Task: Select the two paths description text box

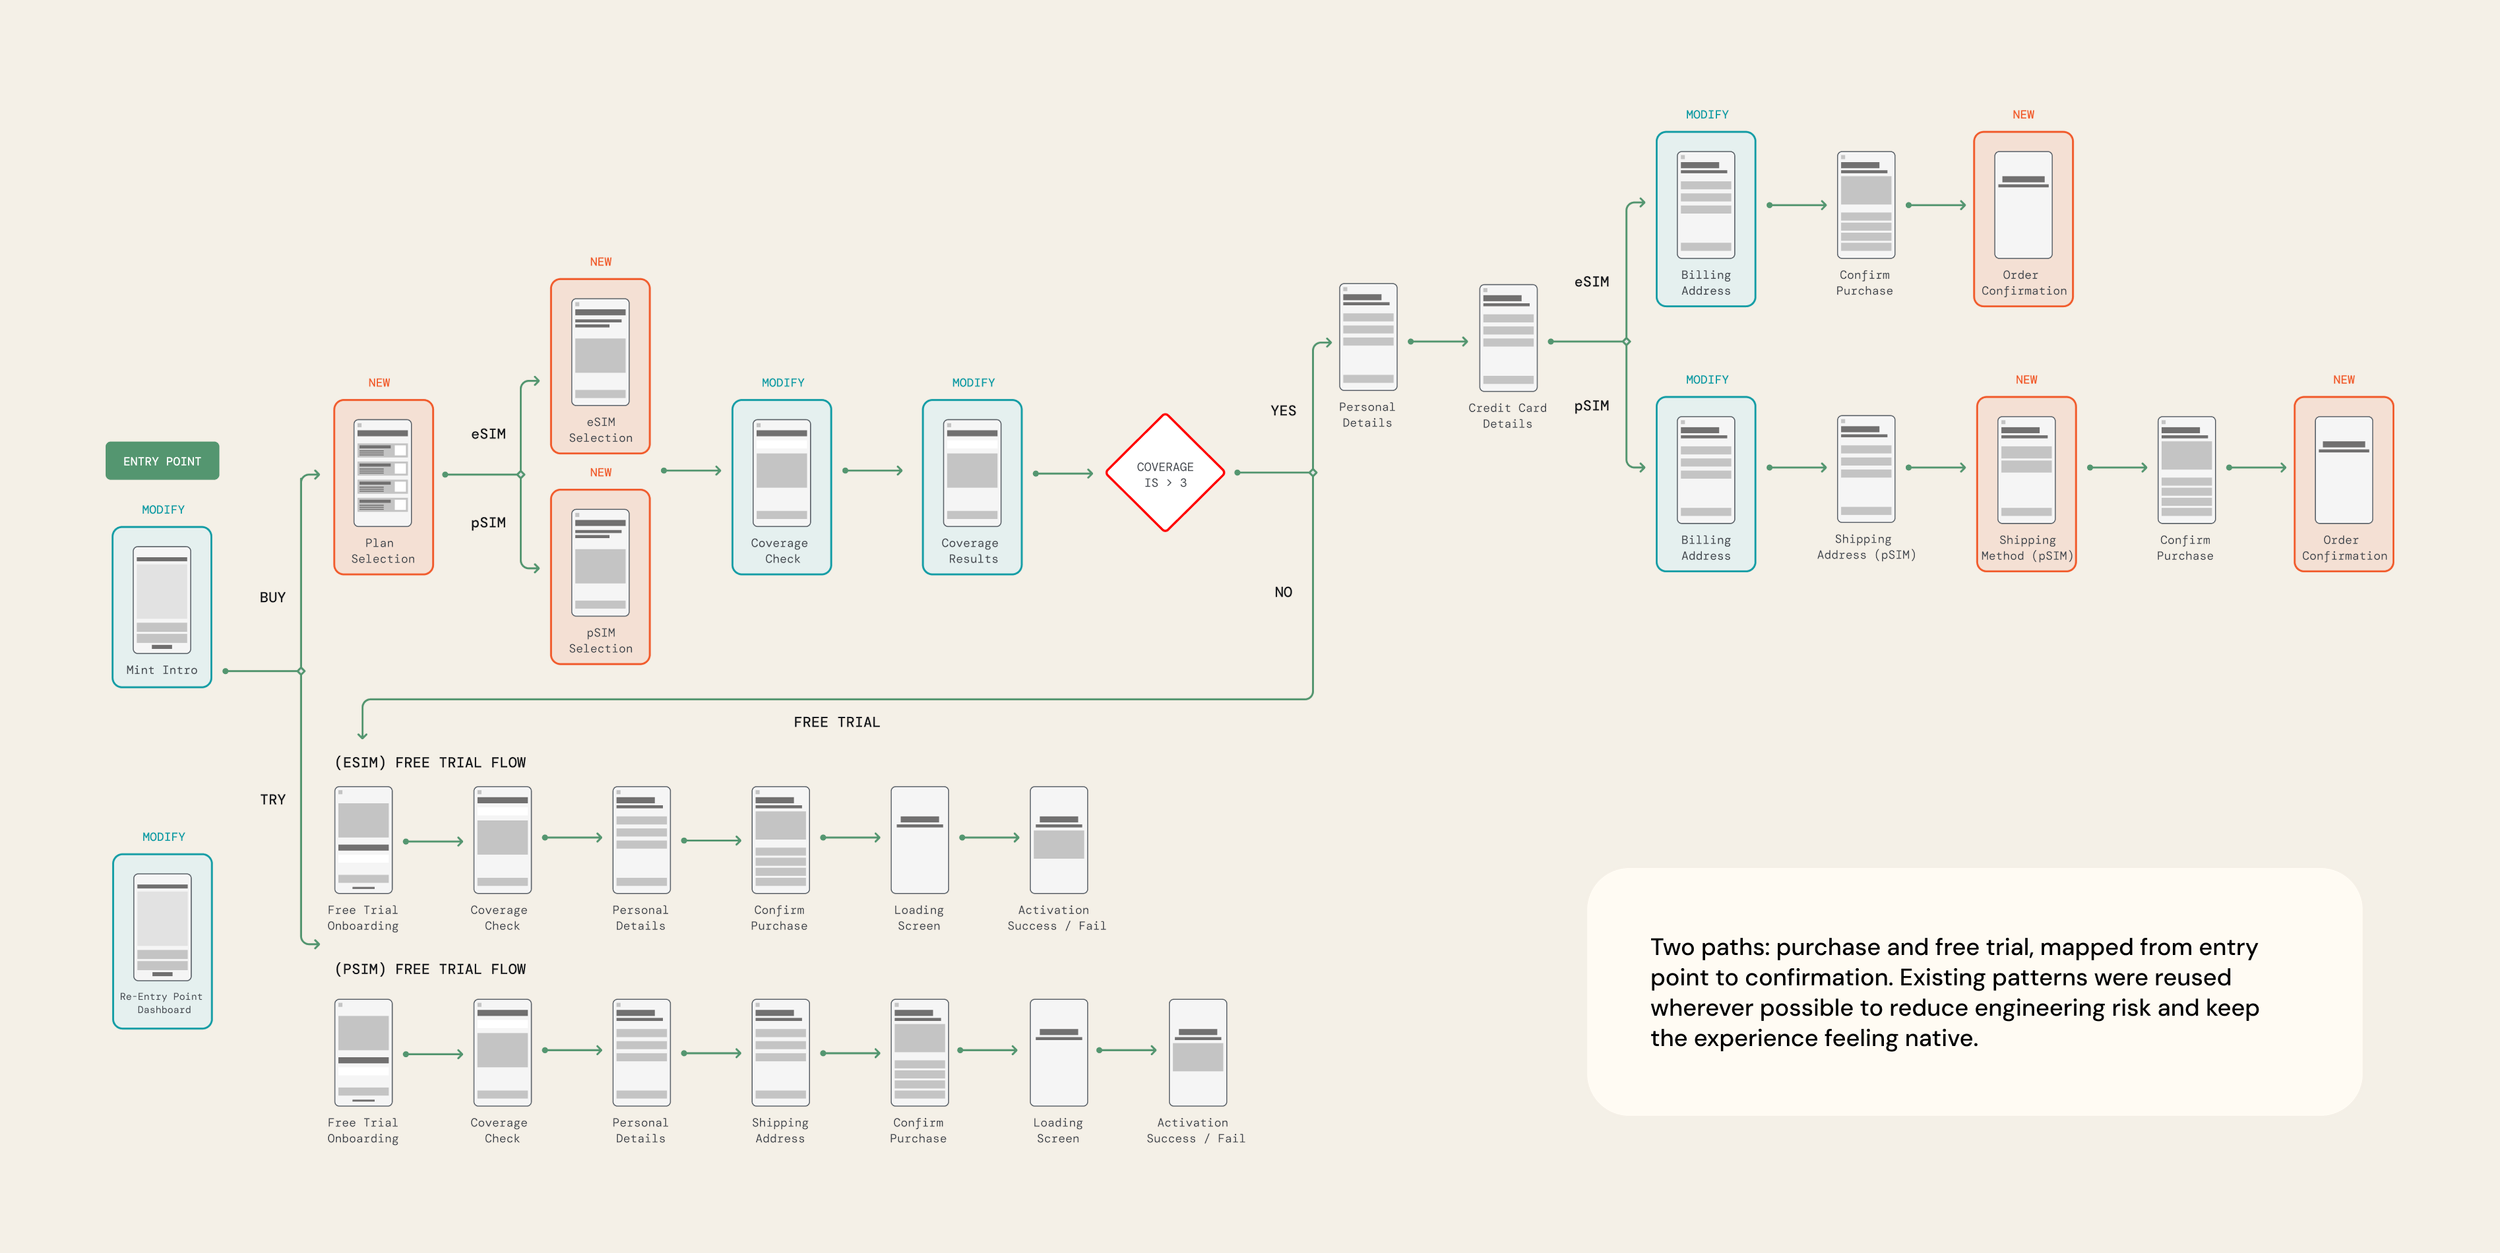Action: pos(1973,991)
